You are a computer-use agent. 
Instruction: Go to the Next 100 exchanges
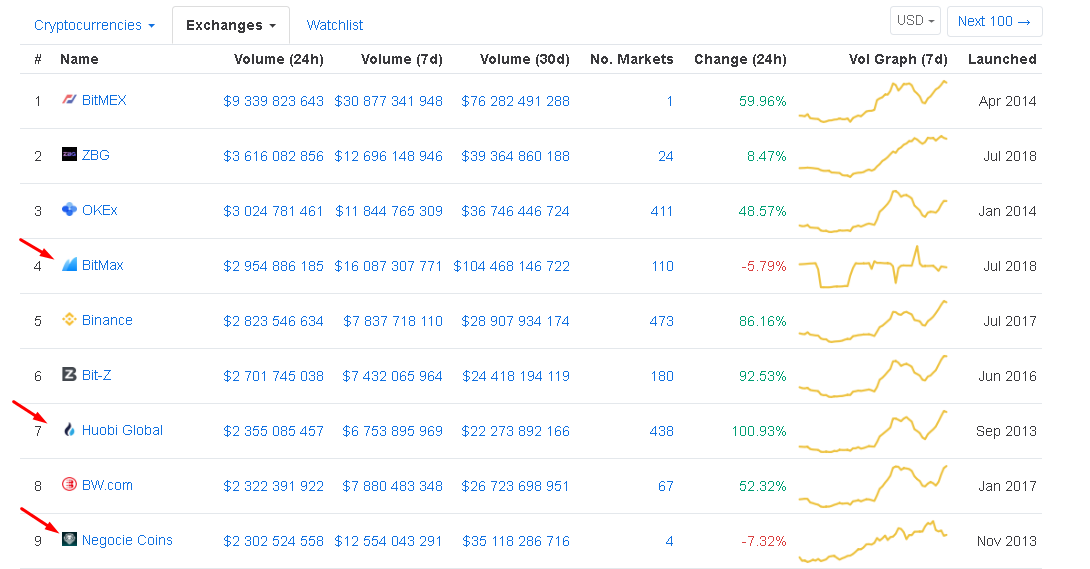994,21
